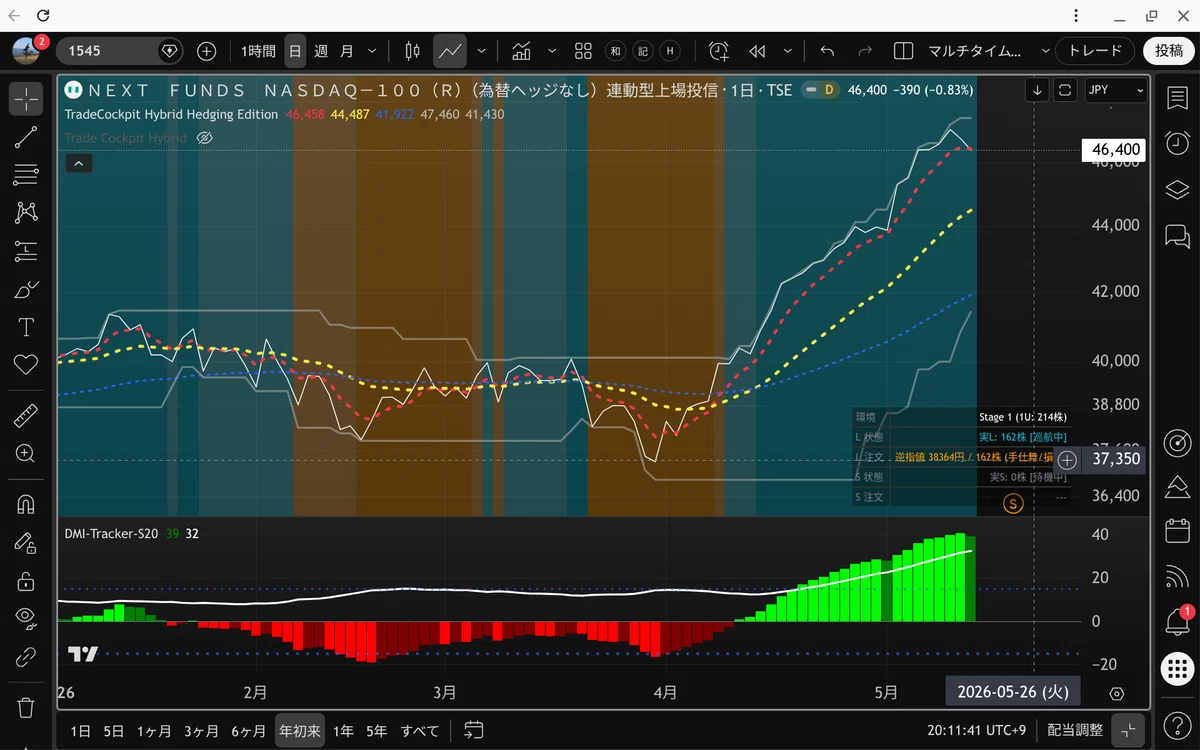This screenshot has height=750, width=1200.
Task: Select the crosshair cursor tool
Action: (26, 99)
